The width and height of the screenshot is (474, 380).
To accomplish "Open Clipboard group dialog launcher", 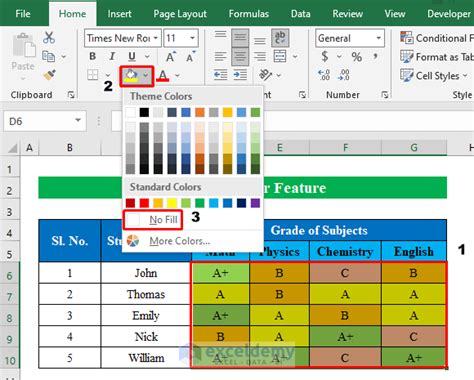I will click(x=71, y=95).
